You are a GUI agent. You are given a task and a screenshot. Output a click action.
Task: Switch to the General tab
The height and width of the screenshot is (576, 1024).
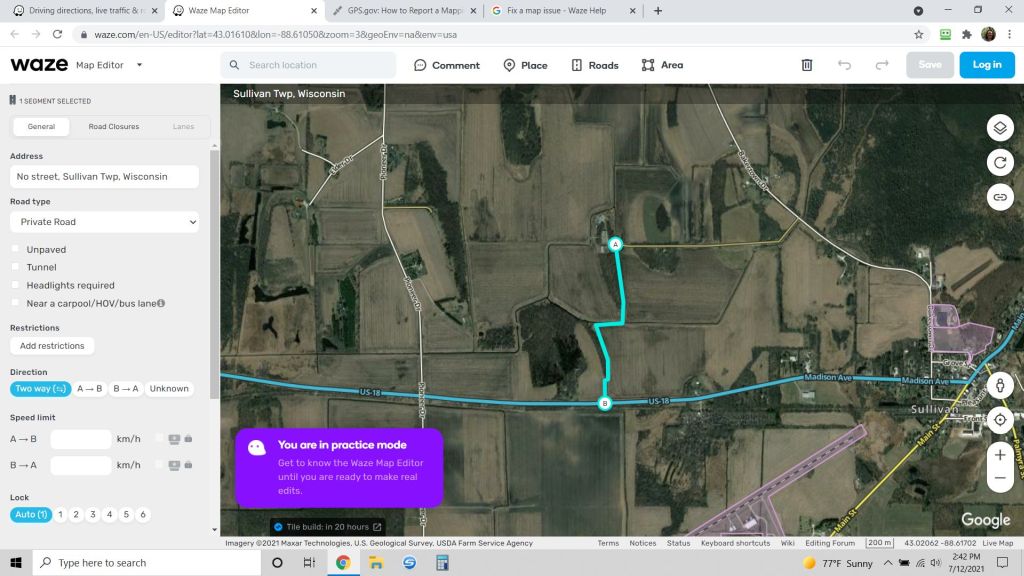[41, 127]
